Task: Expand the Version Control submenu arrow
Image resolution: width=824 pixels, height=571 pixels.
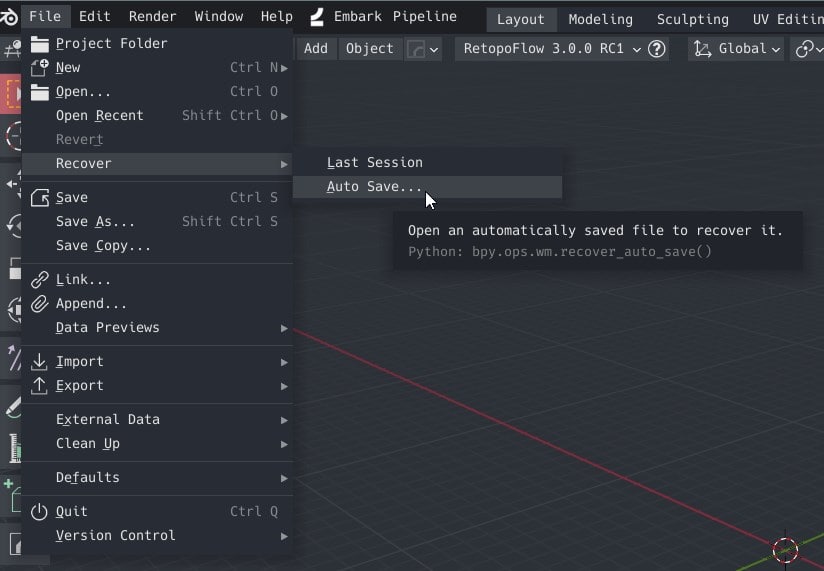Action: pos(284,536)
